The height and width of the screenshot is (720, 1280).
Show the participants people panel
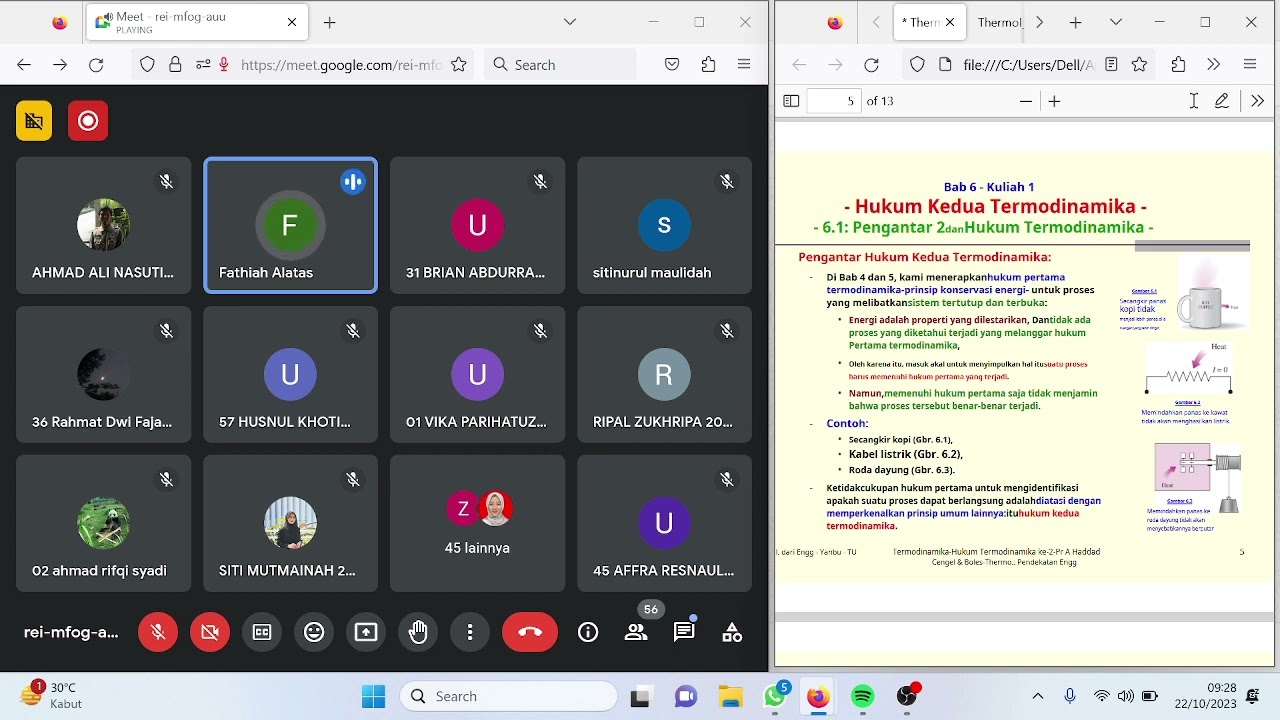tap(636, 632)
